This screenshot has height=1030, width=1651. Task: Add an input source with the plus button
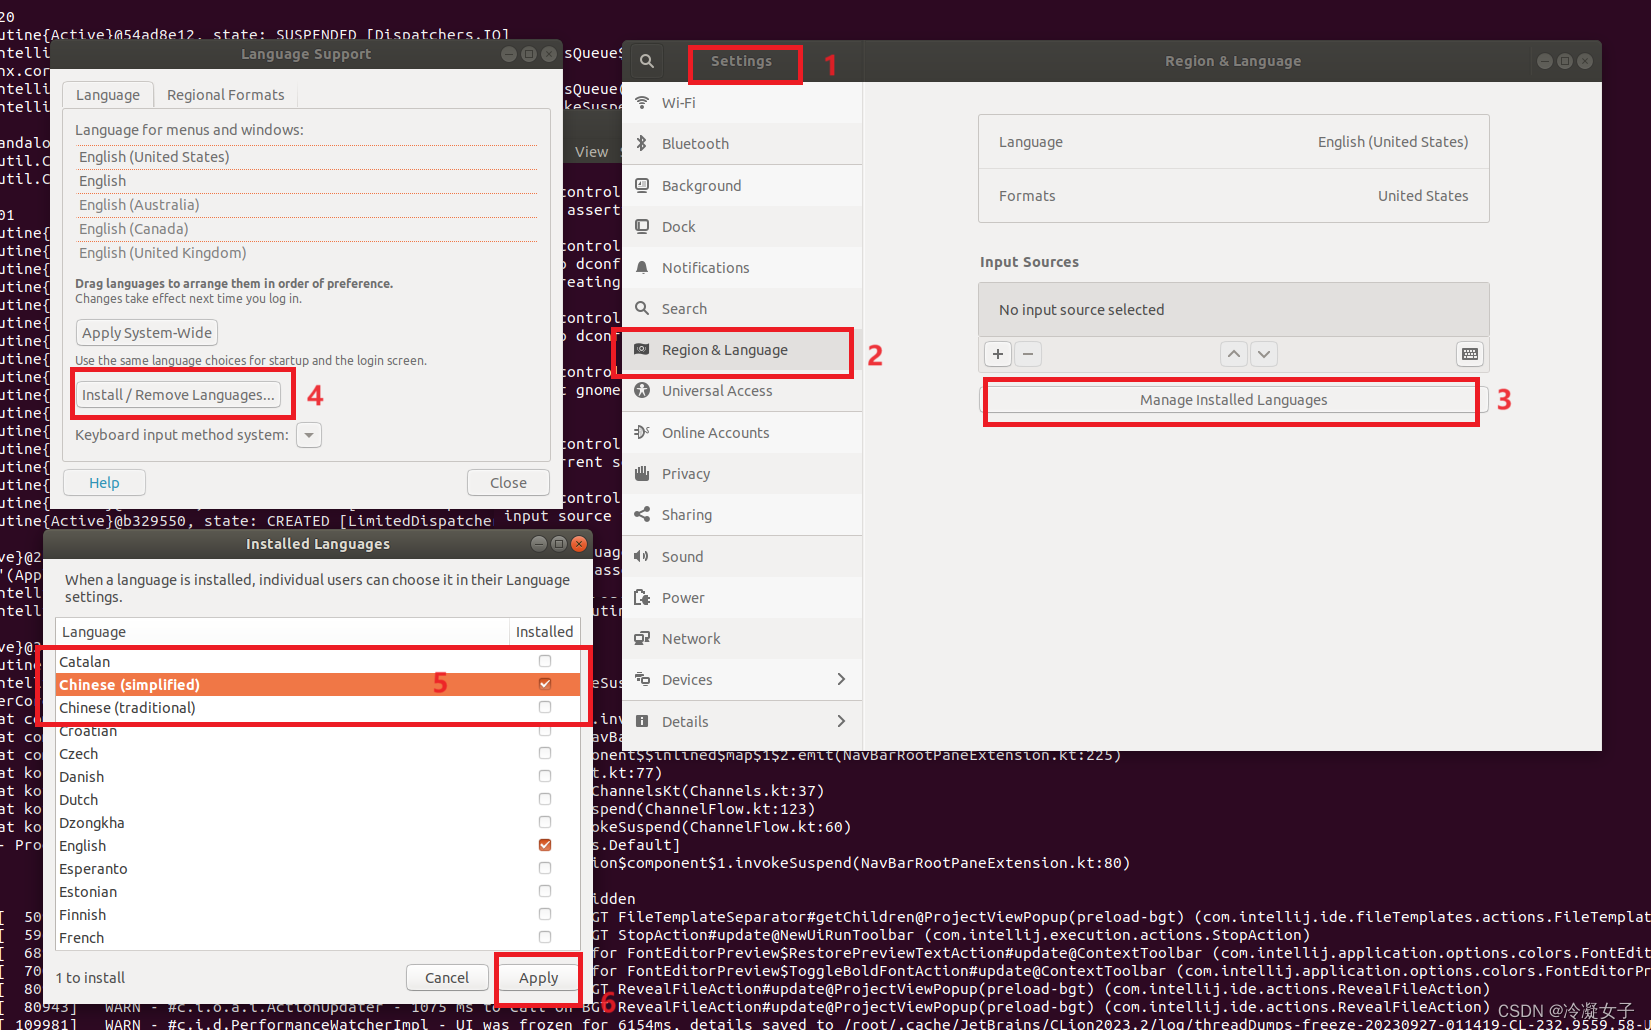[x=997, y=353]
